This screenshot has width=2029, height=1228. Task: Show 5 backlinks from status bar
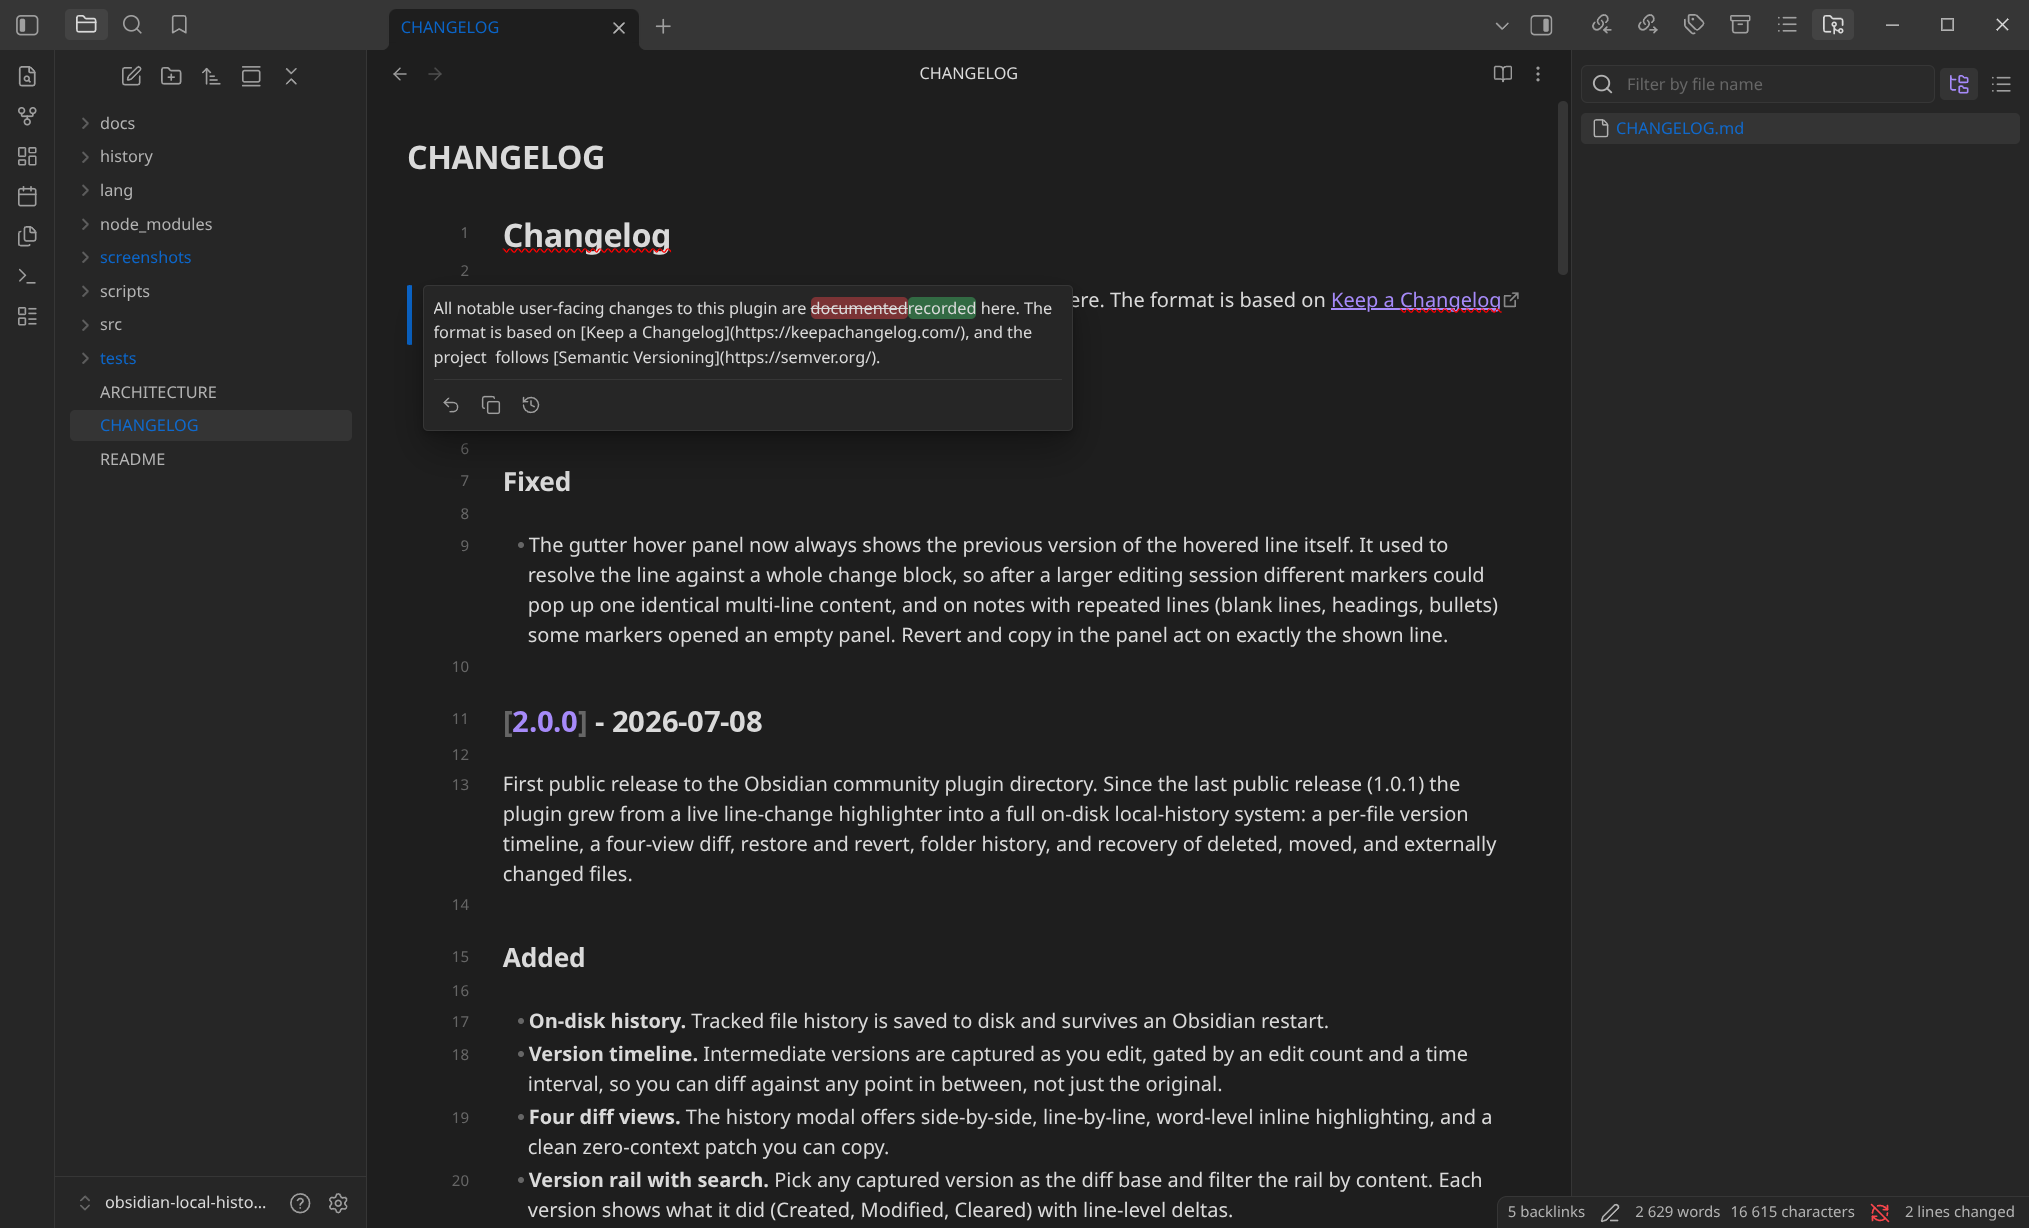pos(1546,1212)
